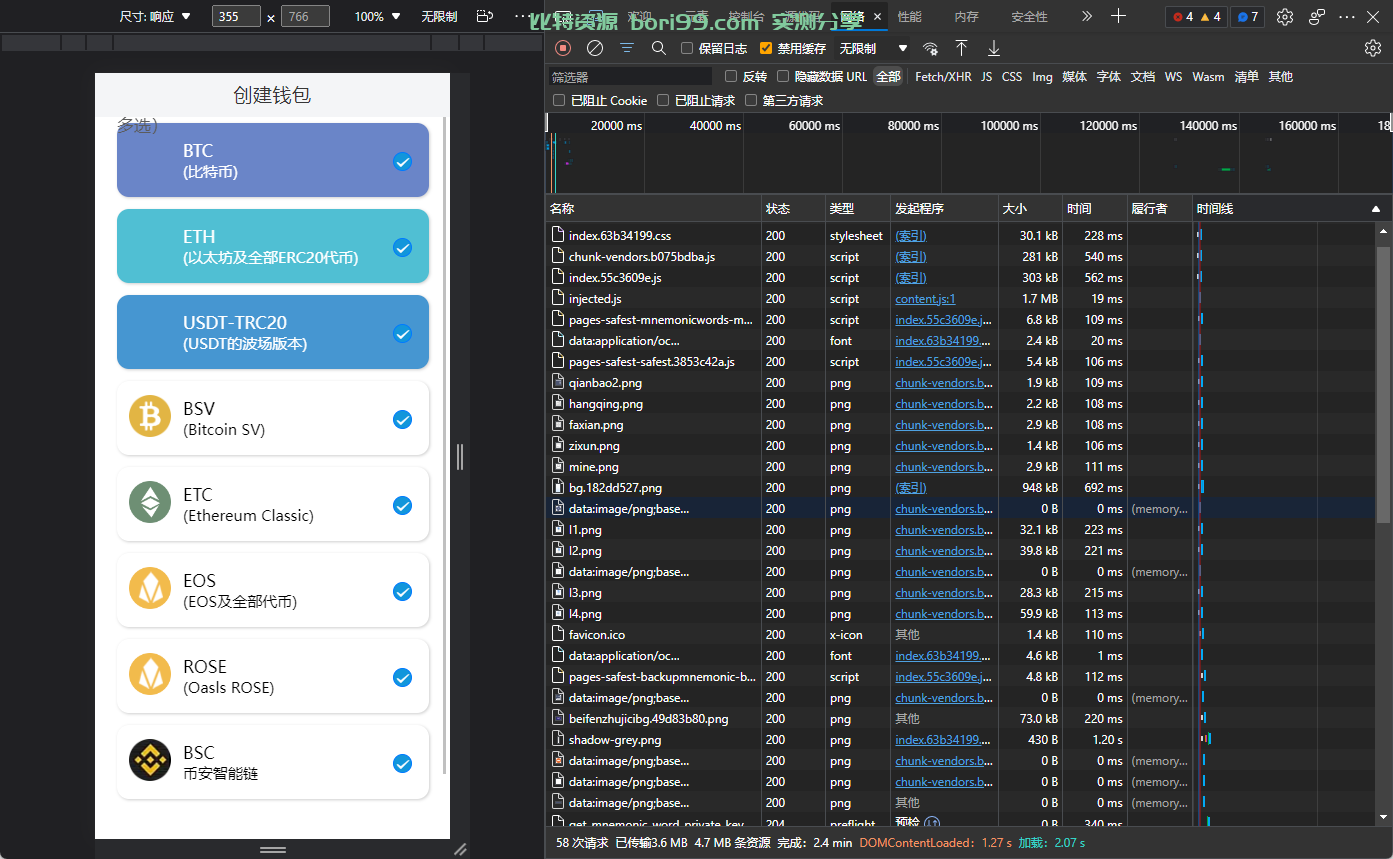This screenshot has height=859, width=1393.
Task: Export HAR file (down arrow icon)
Action: 993,48
